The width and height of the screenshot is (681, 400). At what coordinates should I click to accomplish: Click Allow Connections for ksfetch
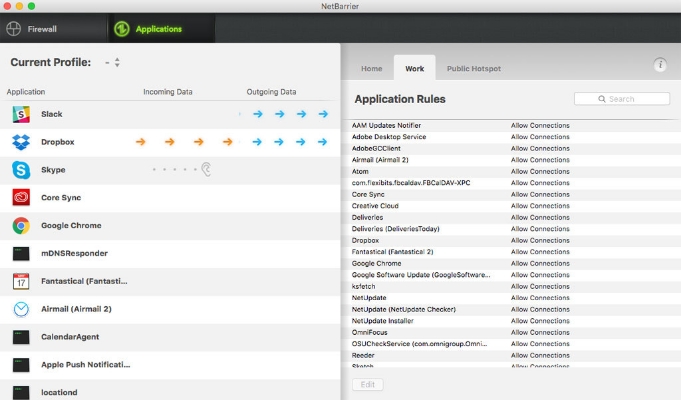(540, 287)
